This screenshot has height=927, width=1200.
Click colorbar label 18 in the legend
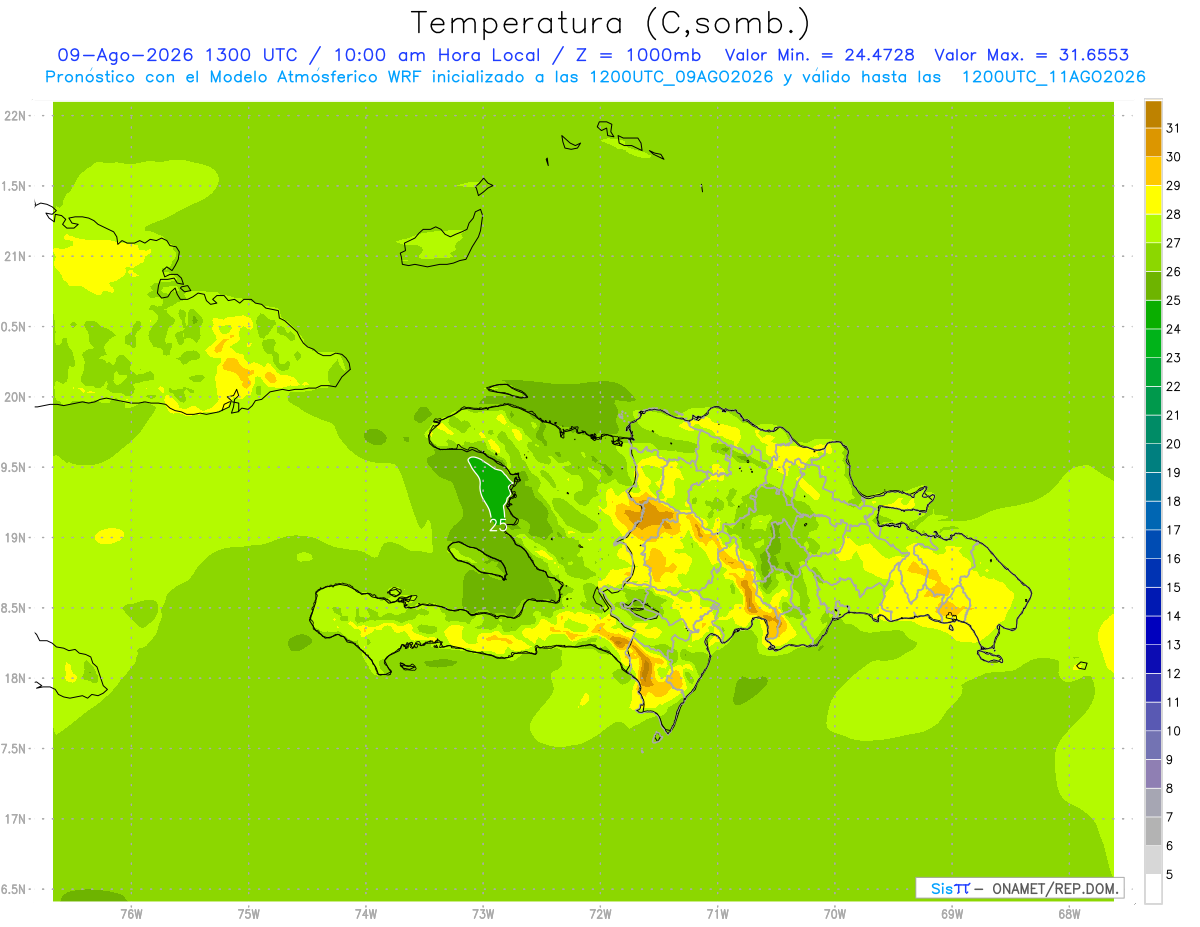(x=1174, y=501)
